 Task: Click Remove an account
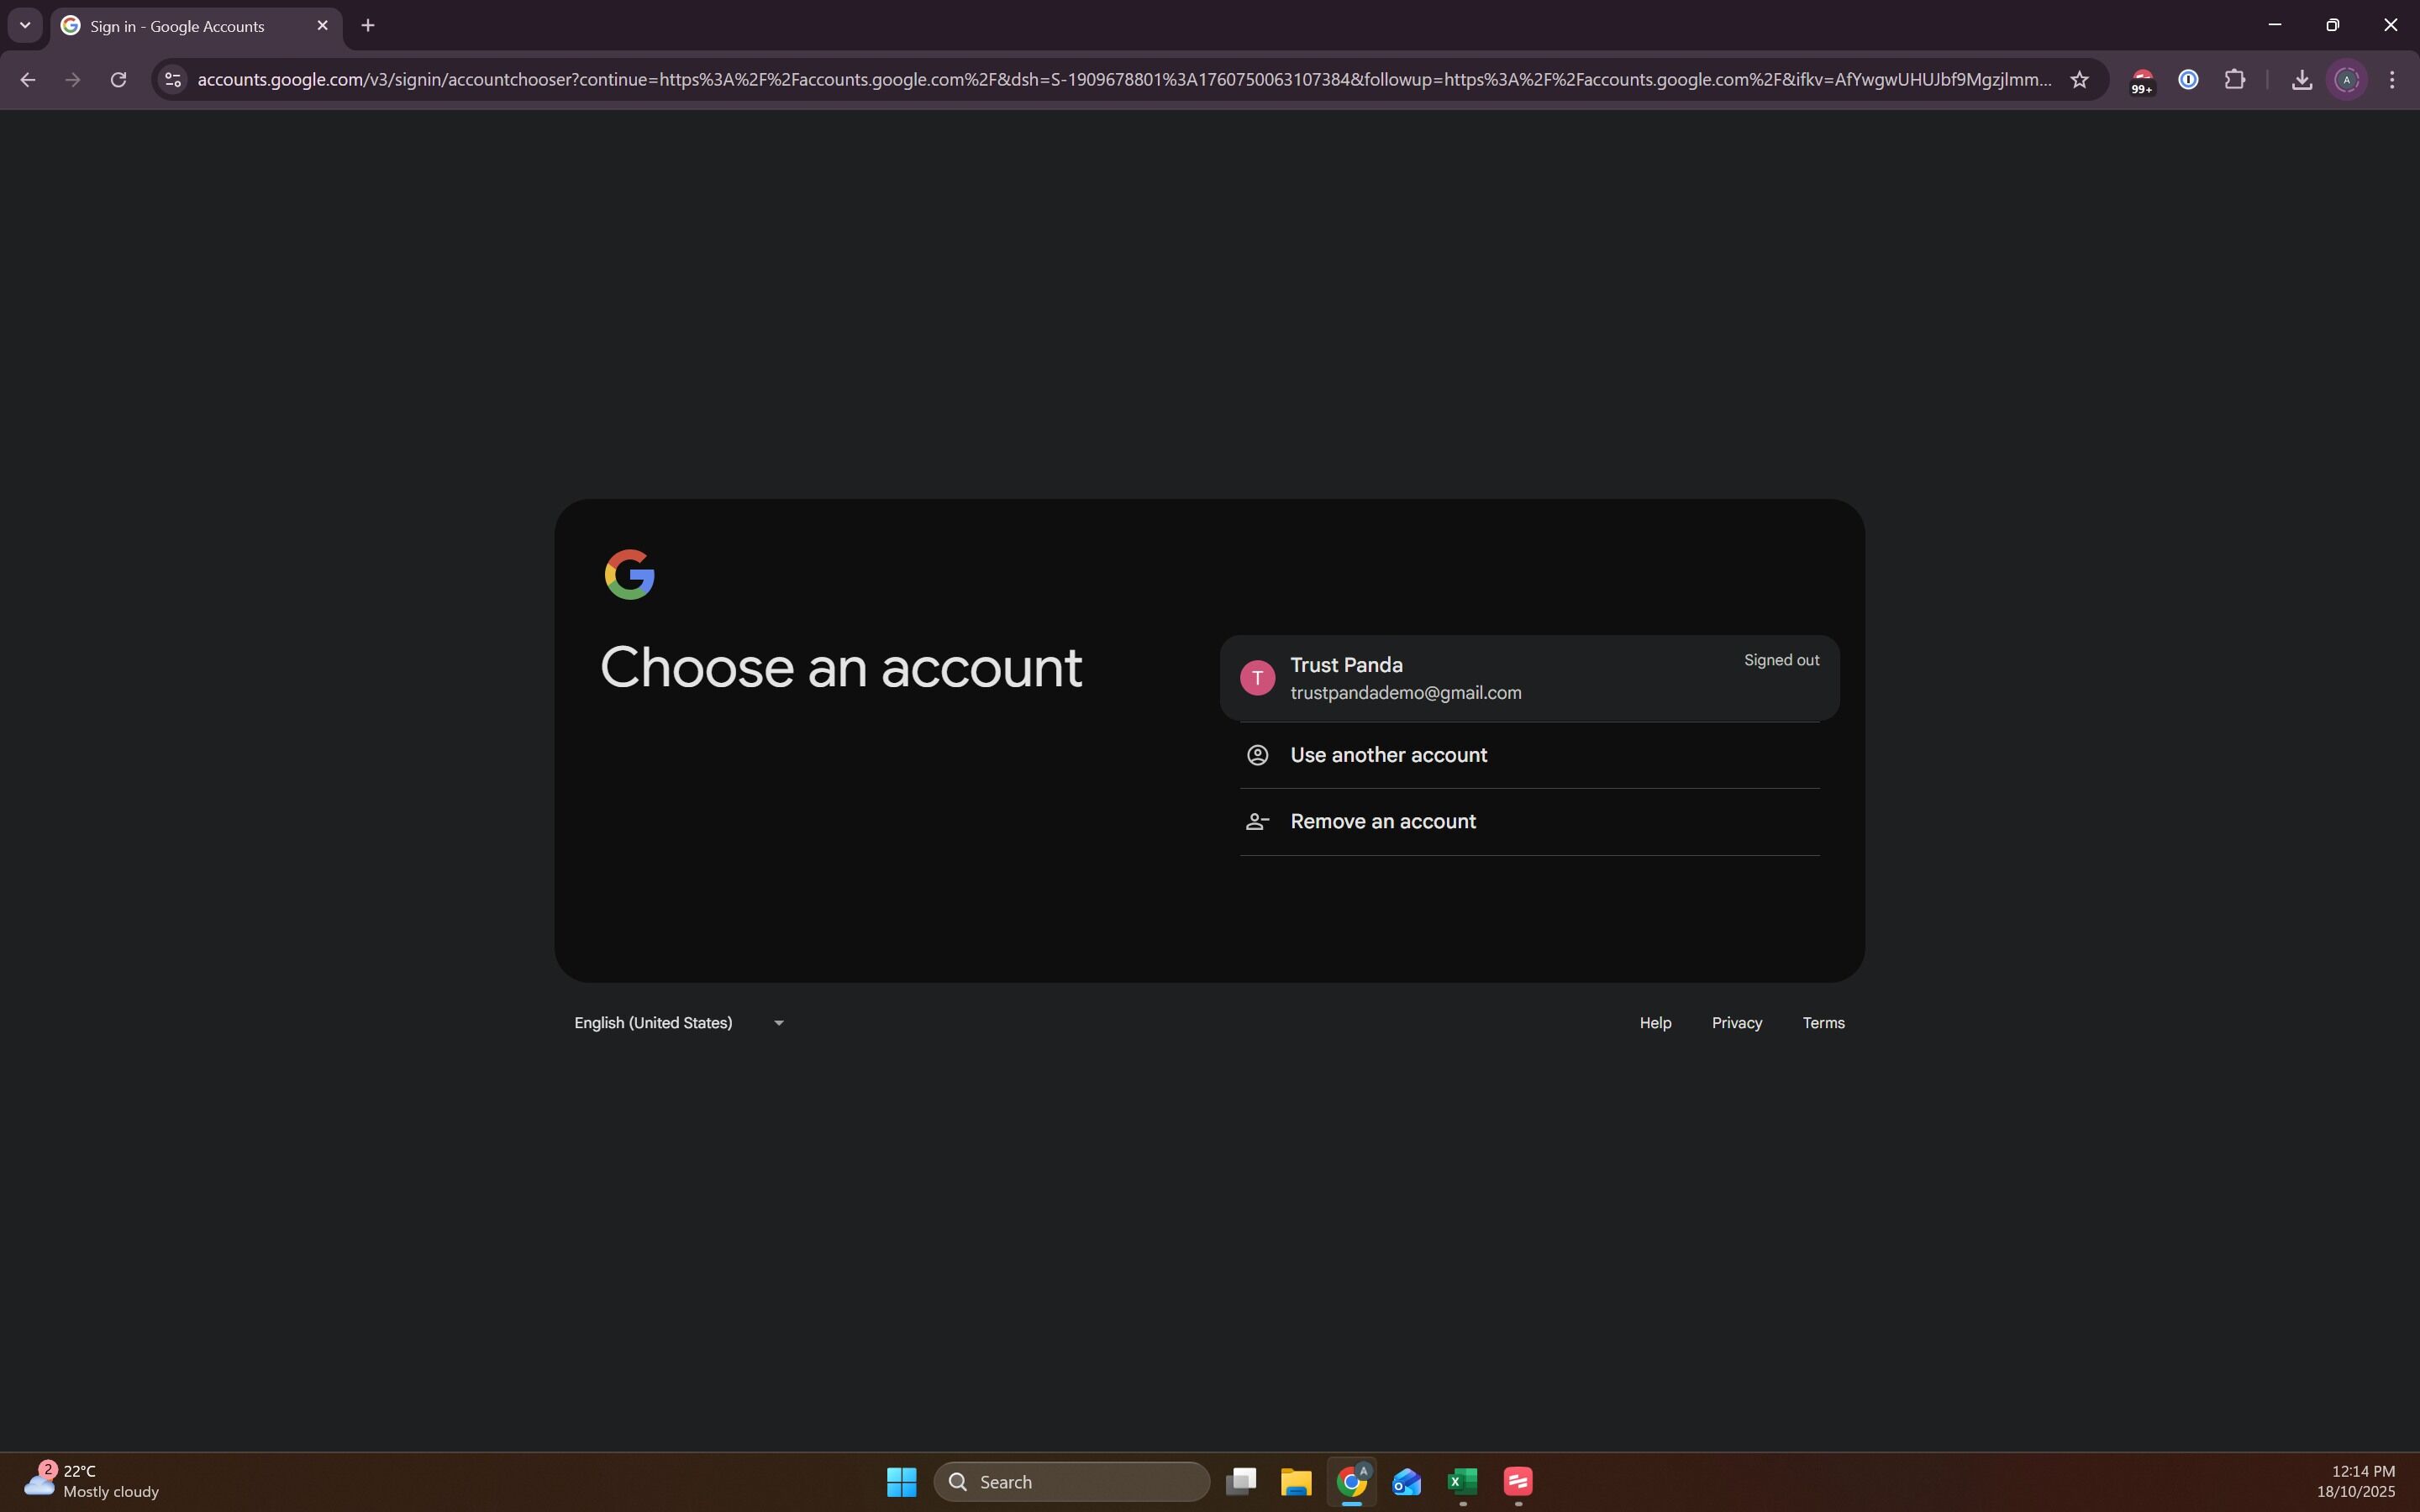point(1382,822)
